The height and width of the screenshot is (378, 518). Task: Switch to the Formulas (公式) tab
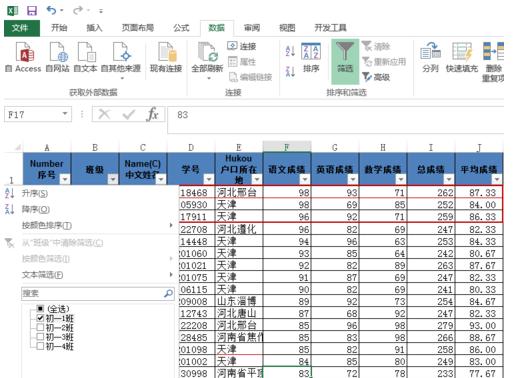(x=181, y=28)
